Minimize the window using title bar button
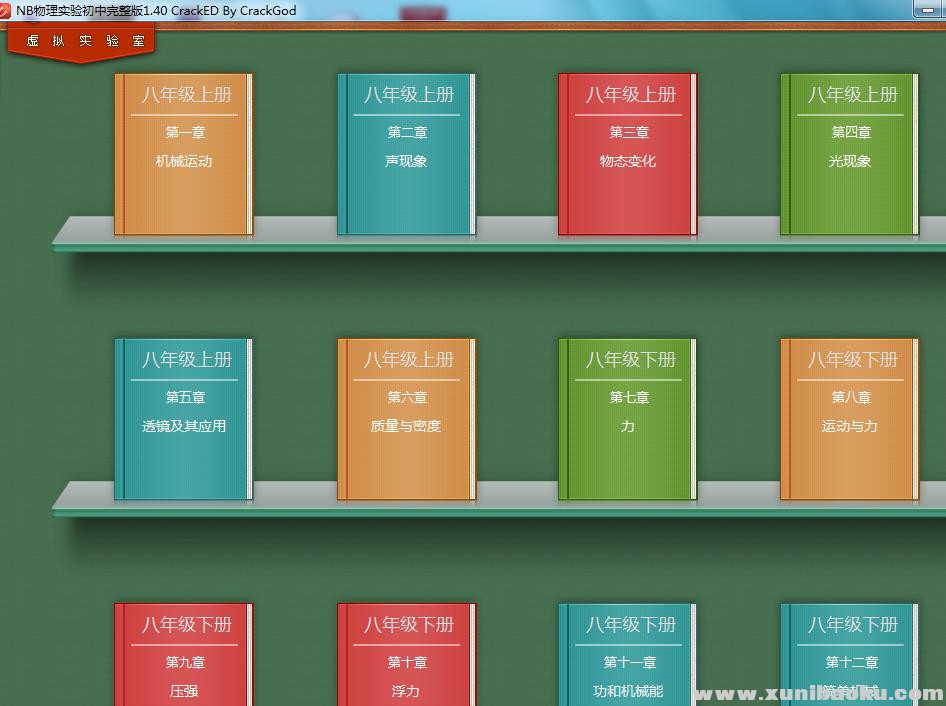This screenshot has height=706, width=946. (927, 9)
